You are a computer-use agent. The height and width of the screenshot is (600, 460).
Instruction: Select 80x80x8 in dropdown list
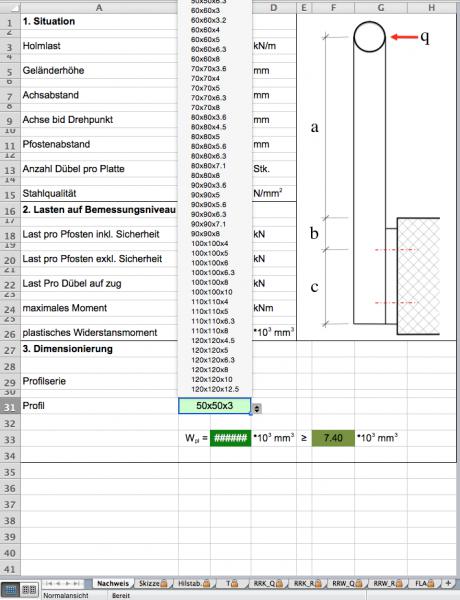point(206,176)
